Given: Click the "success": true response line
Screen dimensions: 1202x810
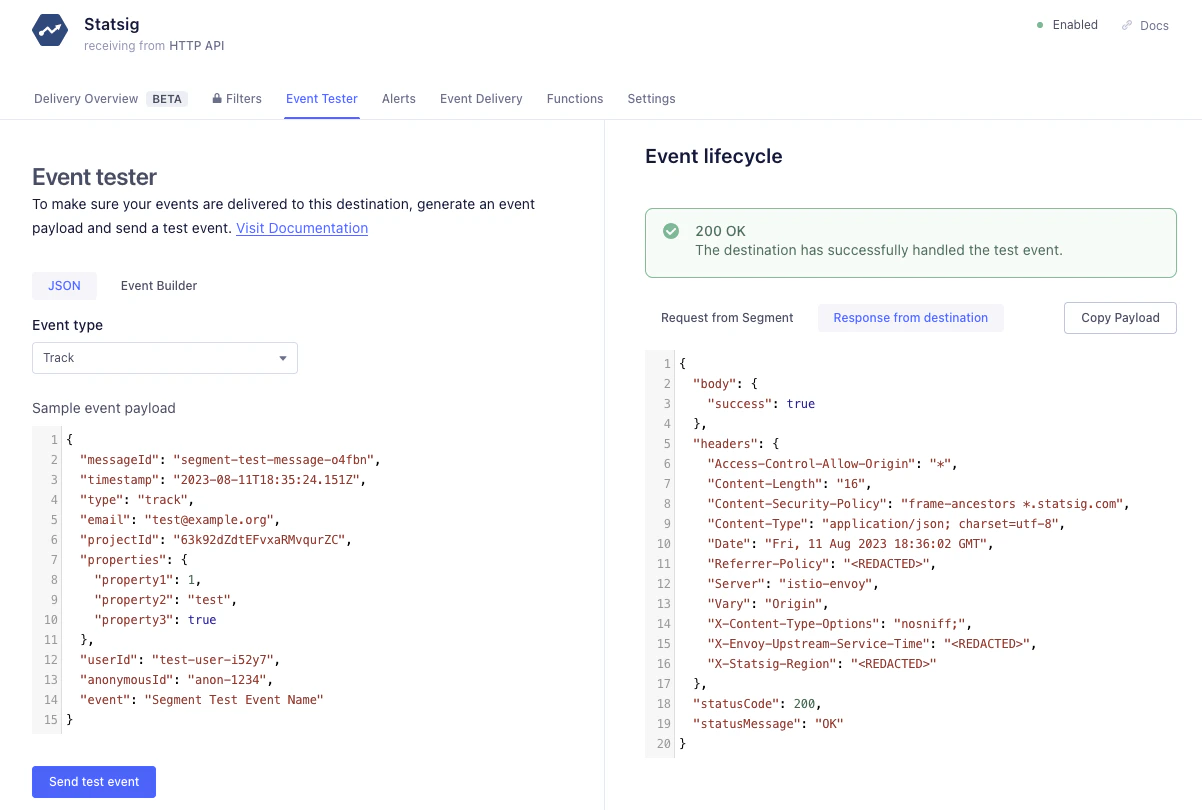Looking at the screenshot, I should point(761,404).
